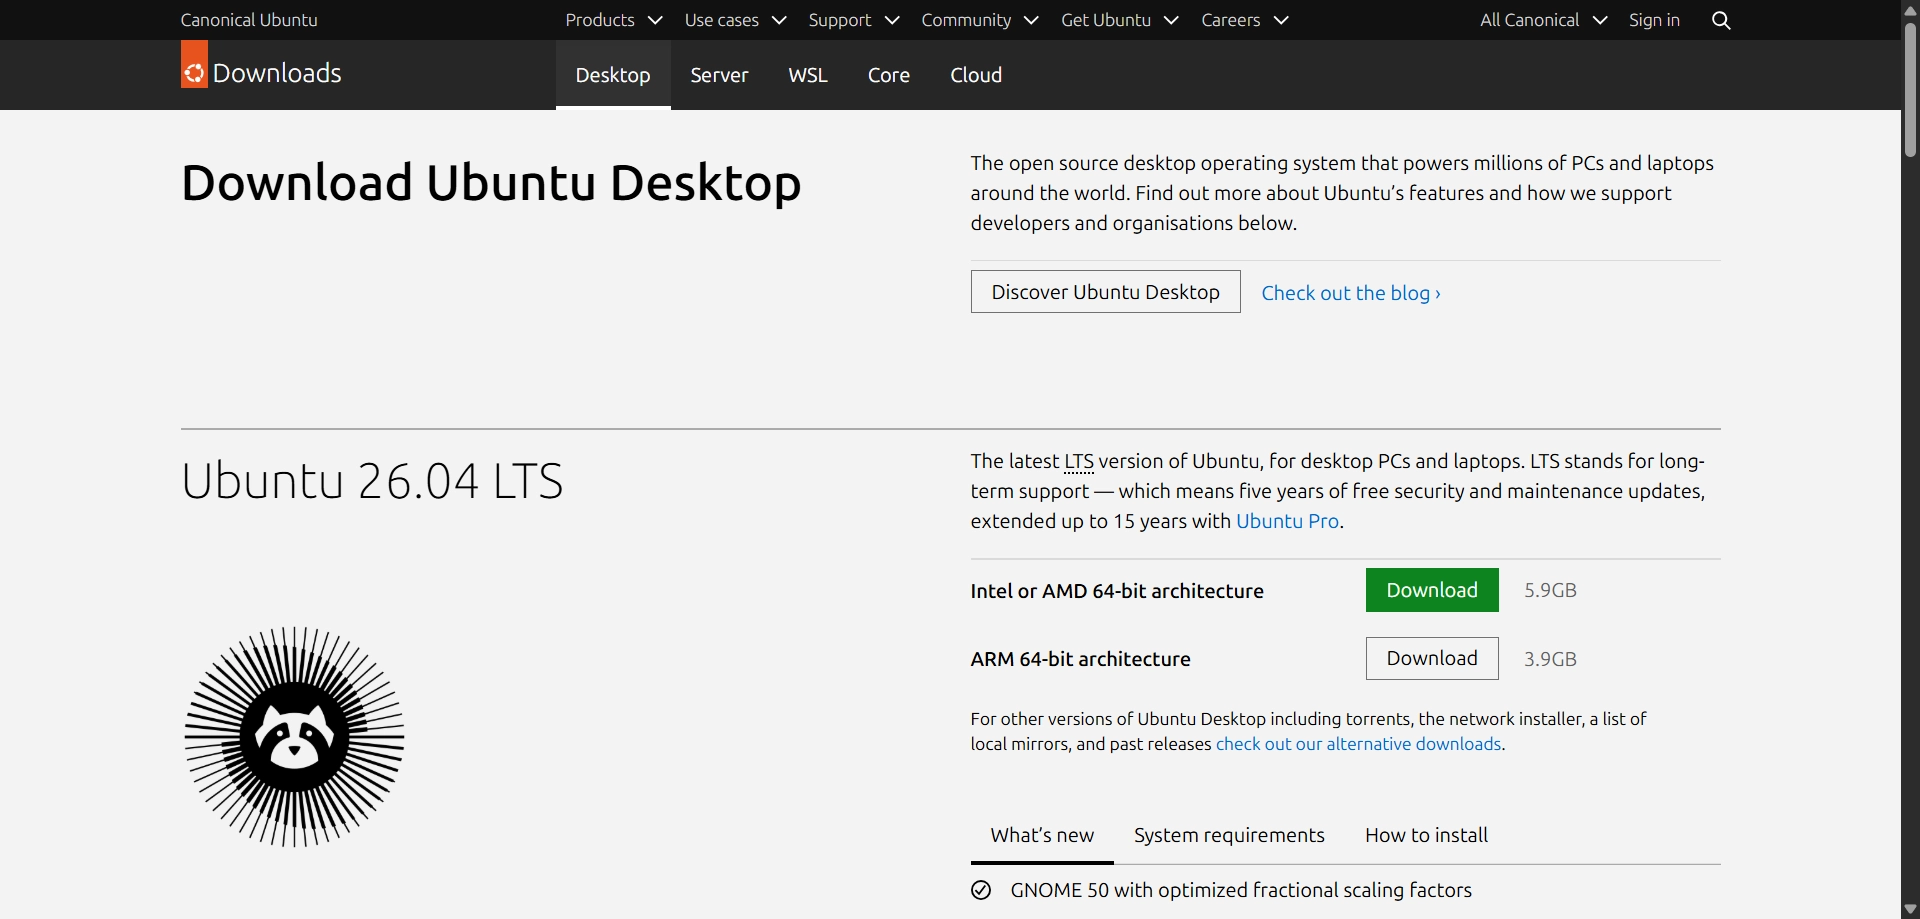The height and width of the screenshot is (919, 1920).
Task: Click the raccoon mascot image
Action: [294, 737]
